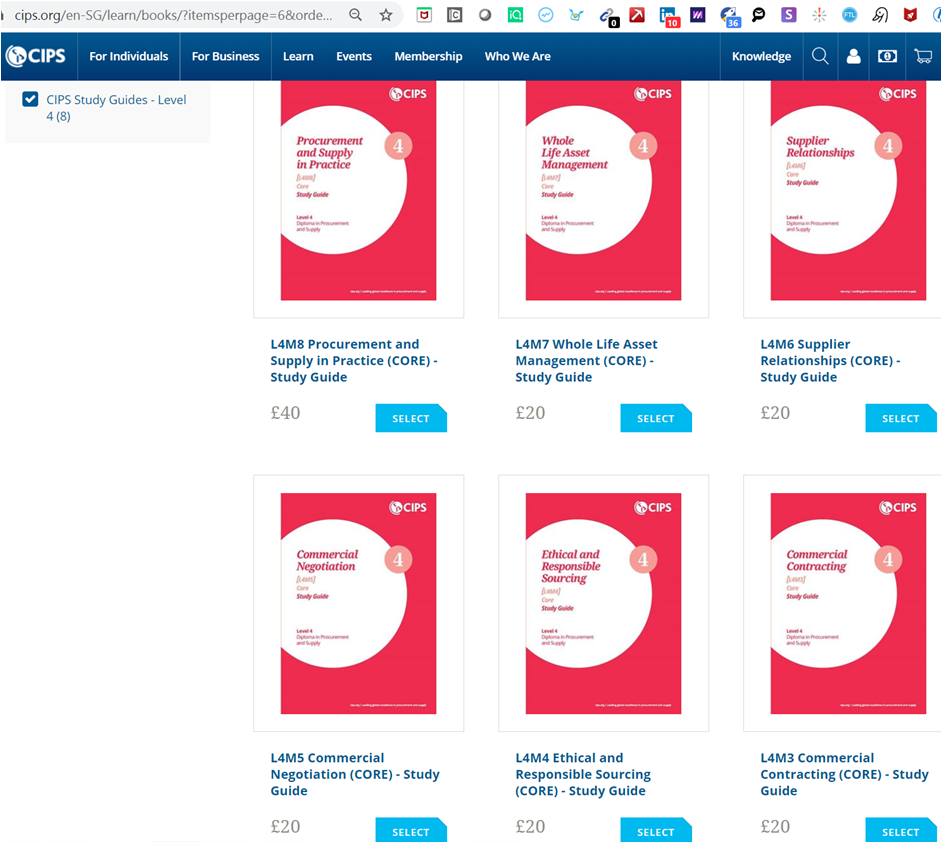Open the LinkedIn extension icon
The width and height of the screenshot is (942, 843).
point(668,15)
